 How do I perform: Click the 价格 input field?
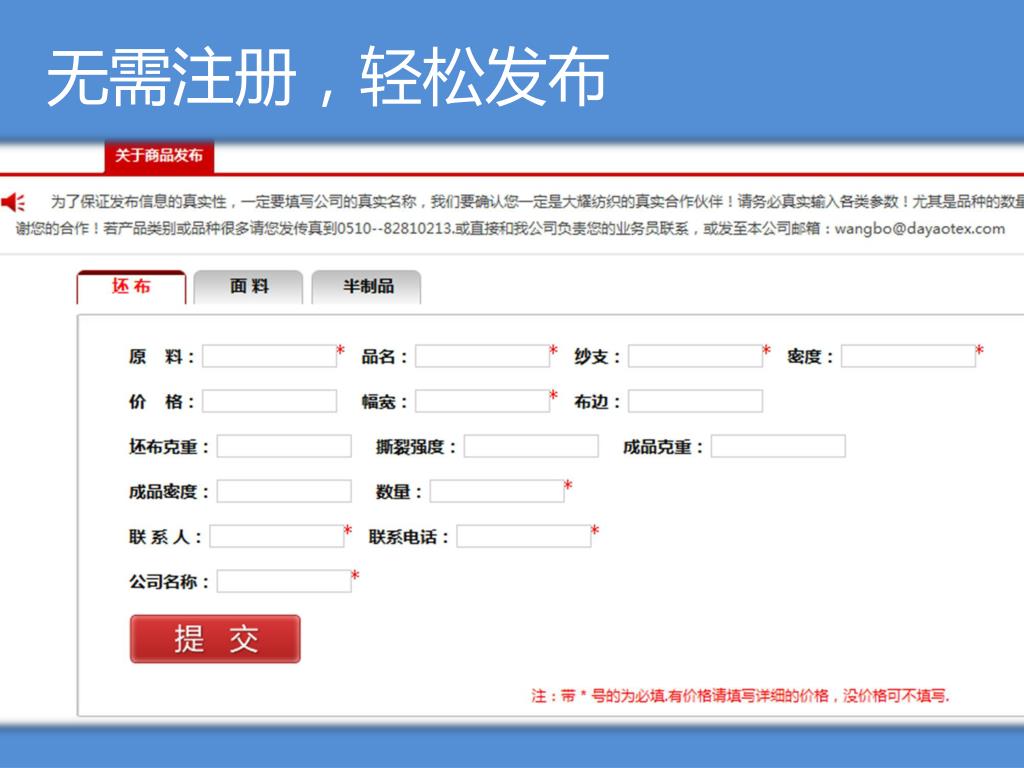(269, 402)
